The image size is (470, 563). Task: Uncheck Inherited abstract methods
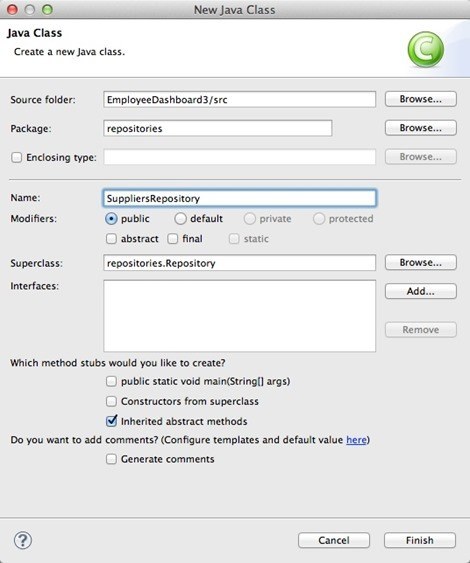click(x=112, y=421)
